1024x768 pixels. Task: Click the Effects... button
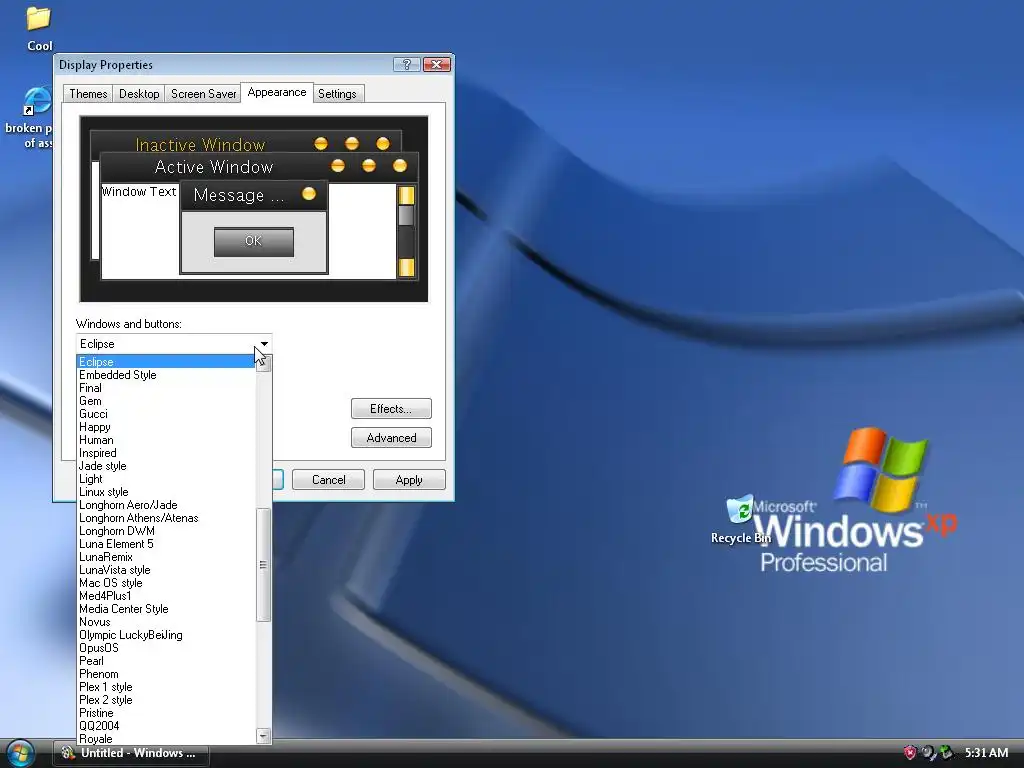tap(391, 409)
